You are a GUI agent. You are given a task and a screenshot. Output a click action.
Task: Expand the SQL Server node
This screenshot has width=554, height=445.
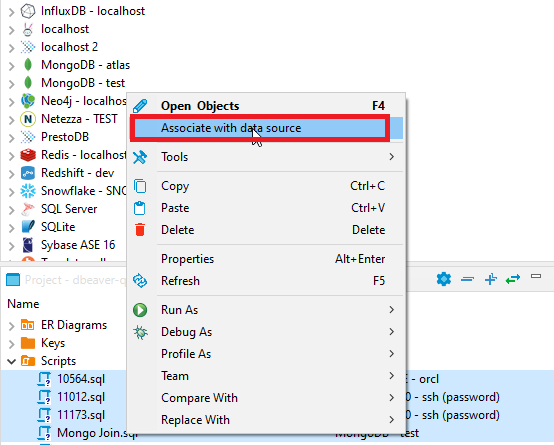click(12, 210)
